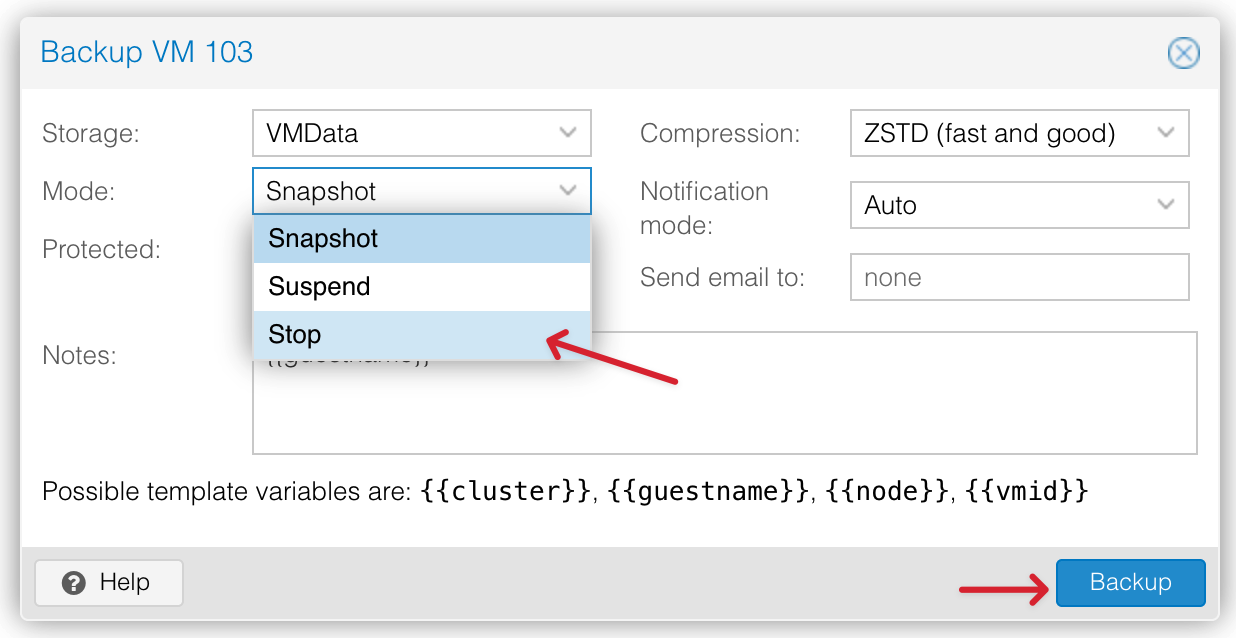Screen dimensions: 1236x638
Task: Open Help via the Help button label
Action: tap(125, 583)
